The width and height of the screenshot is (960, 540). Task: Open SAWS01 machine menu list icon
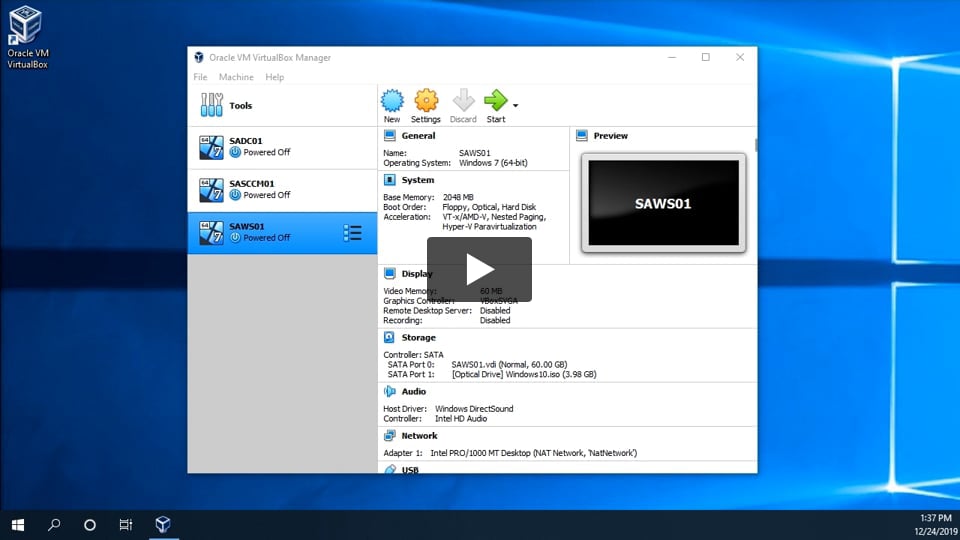click(x=352, y=233)
